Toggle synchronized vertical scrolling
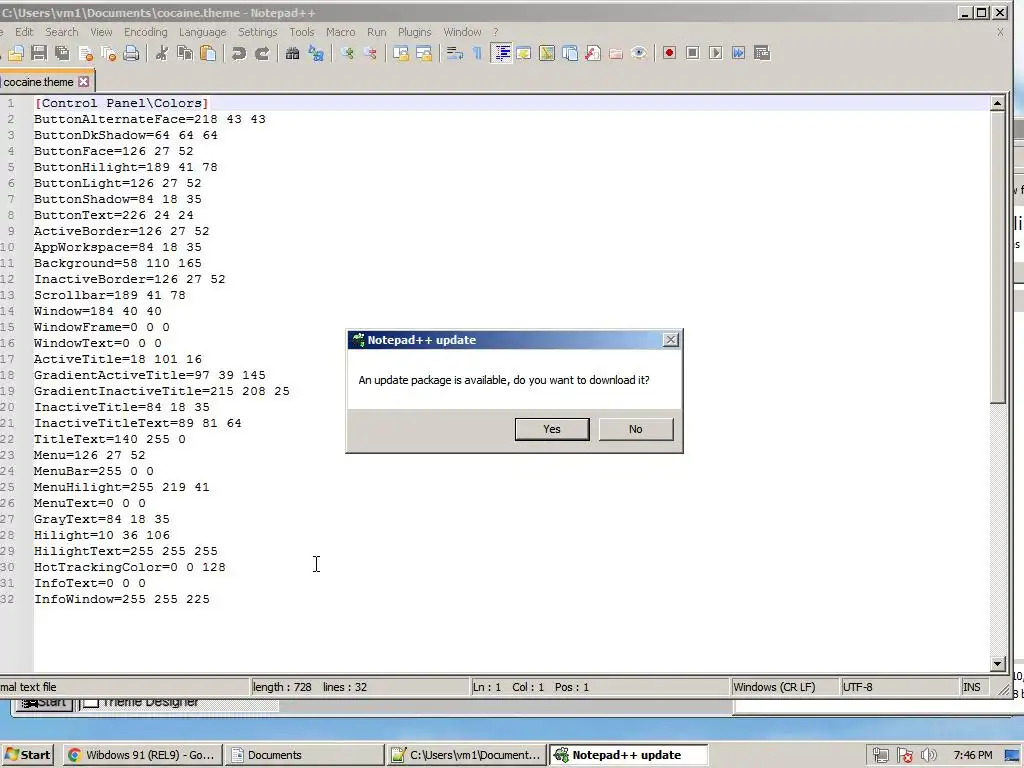Image resolution: width=1024 pixels, height=768 pixels. [400, 54]
